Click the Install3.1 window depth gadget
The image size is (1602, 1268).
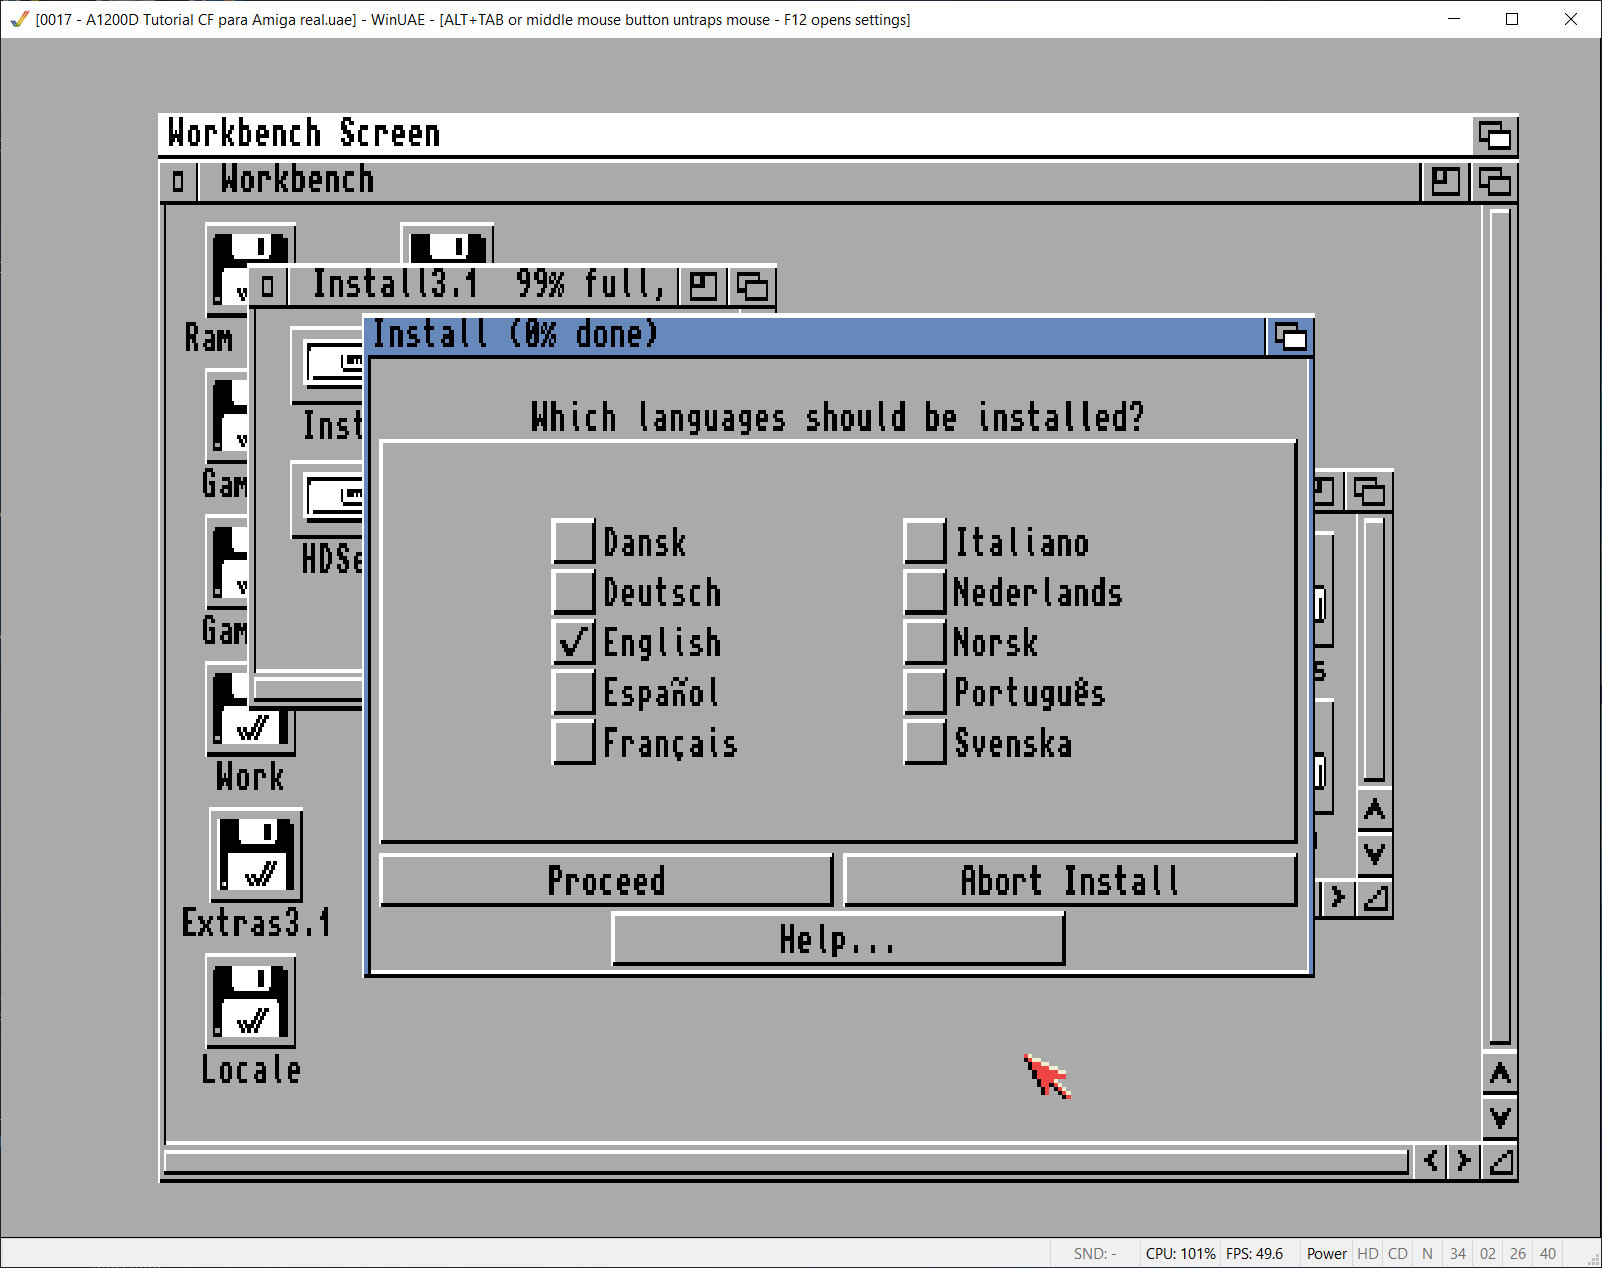point(752,287)
